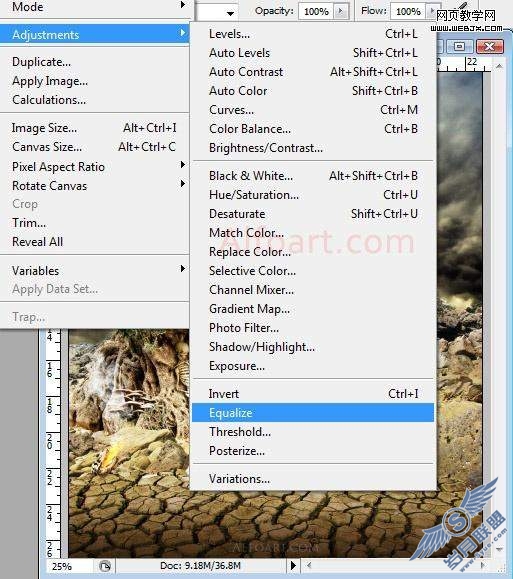Click the vertical scrollbar up arrow
513x579 pixels.
pyautogui.click(x=499, y=66)
